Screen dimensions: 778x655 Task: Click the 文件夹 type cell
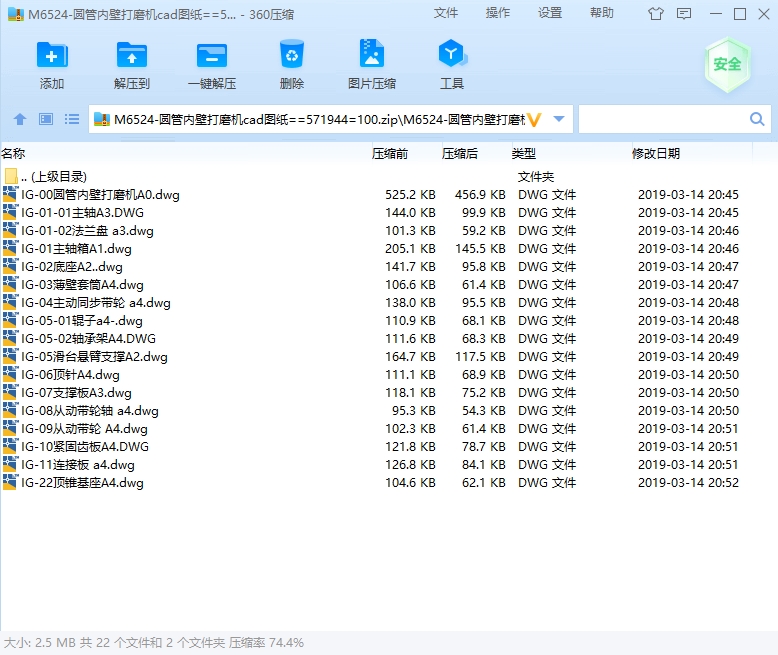[x=536, y=177]
